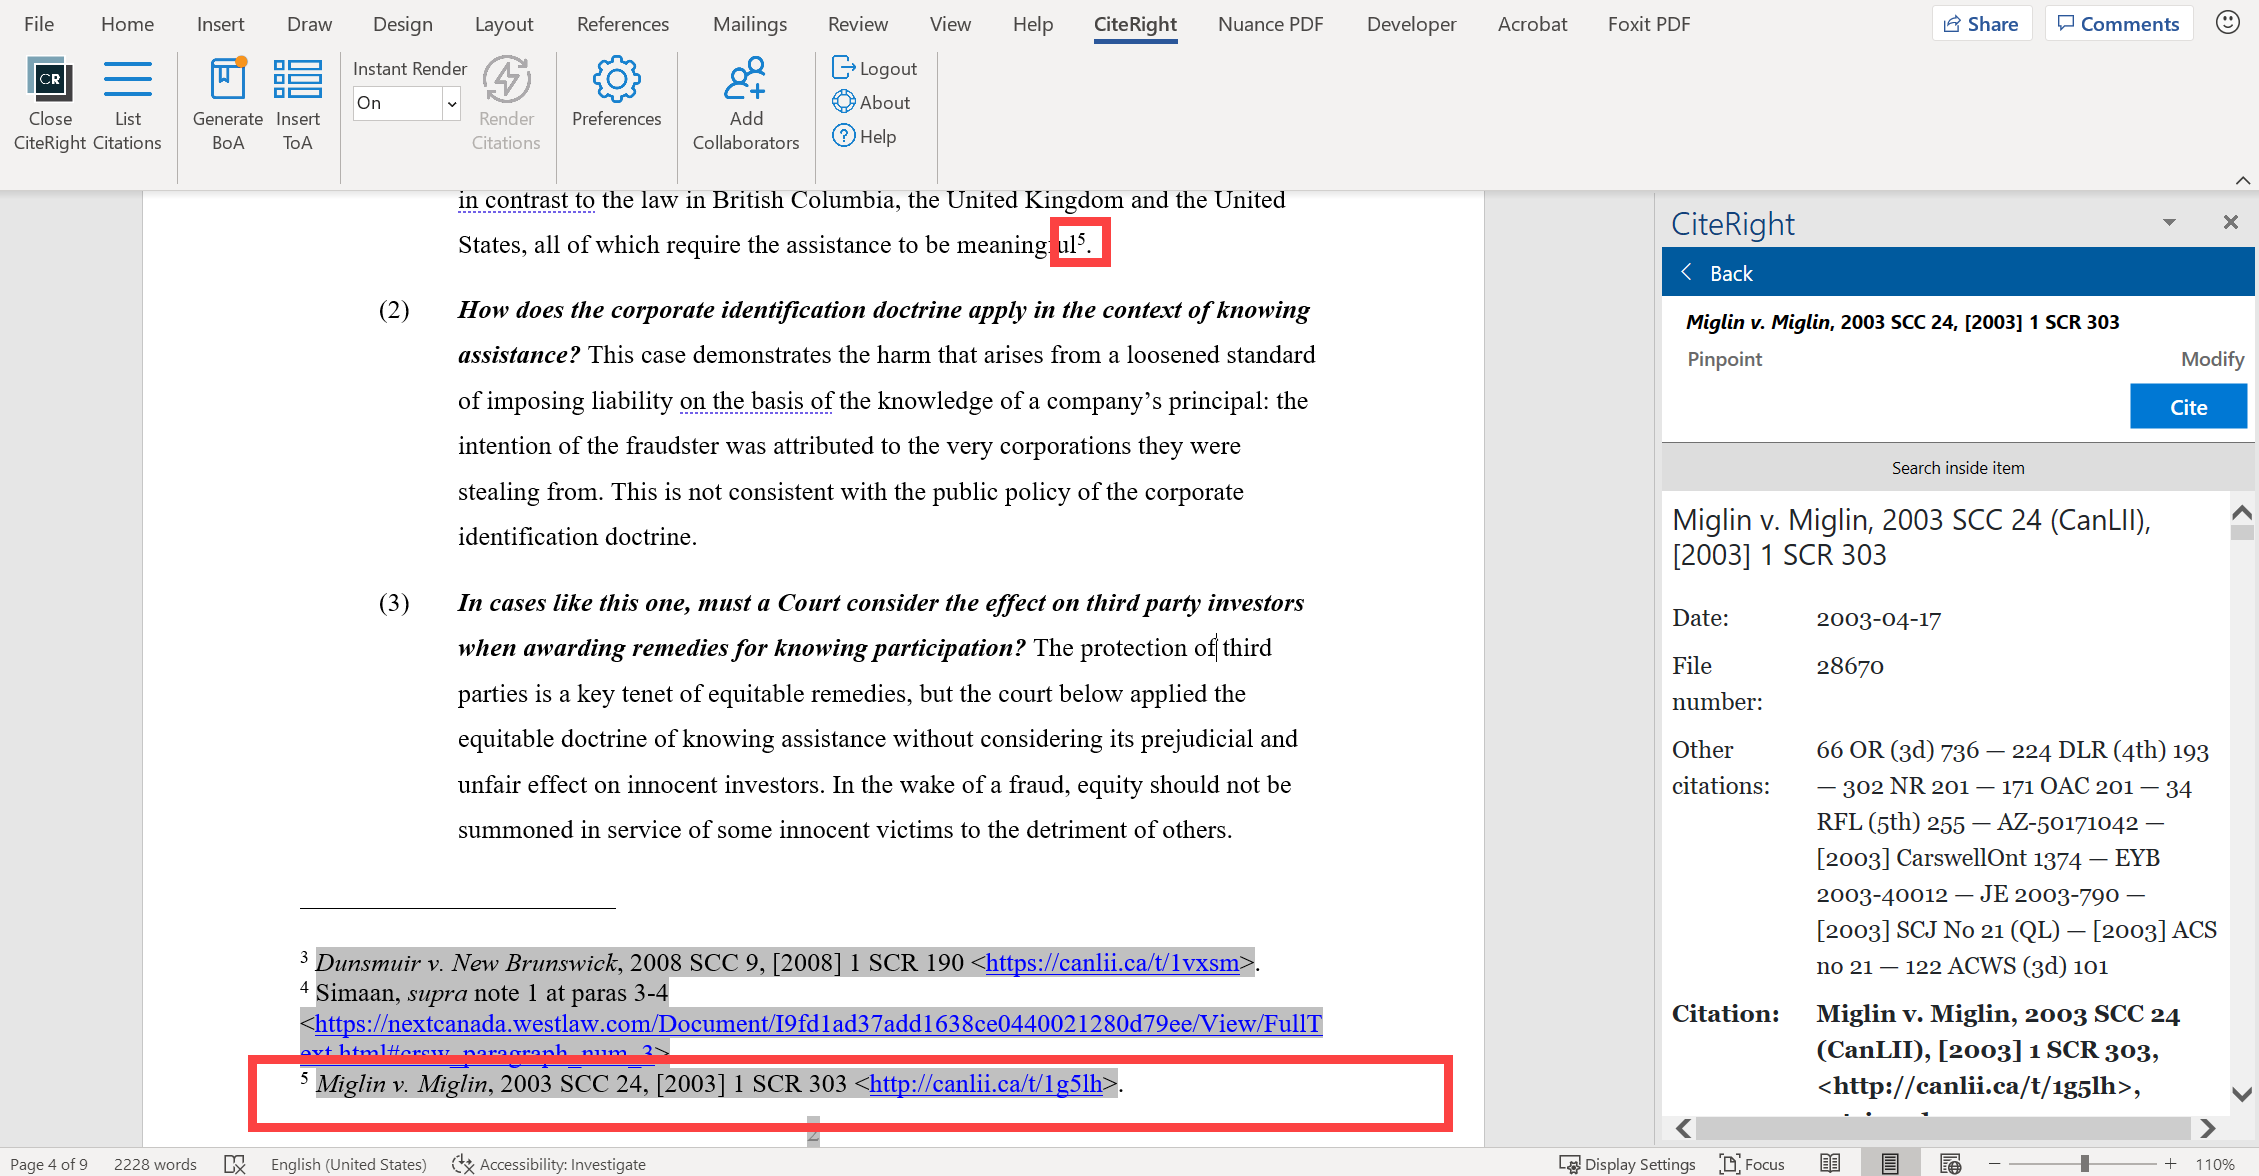Go Back in the CiteRight pane
This screenshot has width=2259, height=1176.
(x=1716, y=273)
